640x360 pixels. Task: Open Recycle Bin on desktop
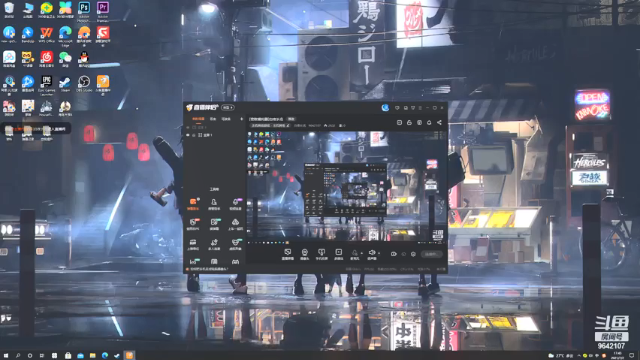click(x=9, y=10)
